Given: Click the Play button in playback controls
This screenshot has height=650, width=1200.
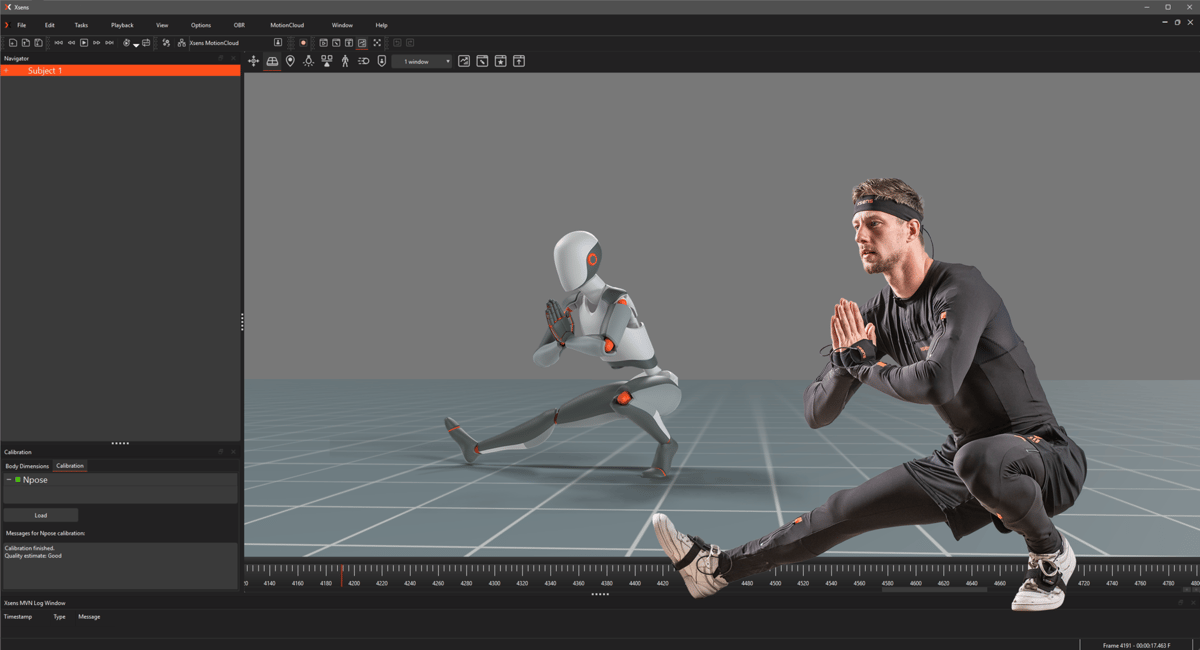Looking at the screenshot, I should point(84,43).
